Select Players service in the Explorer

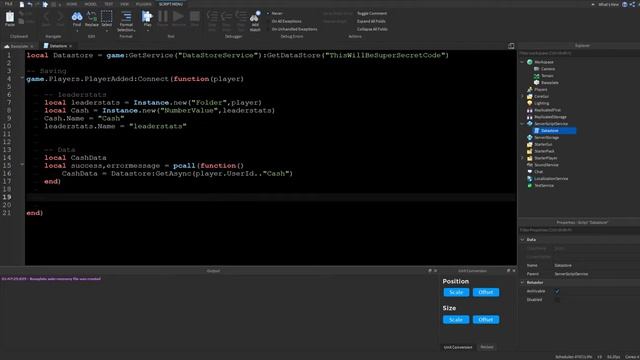pos(537,89)
